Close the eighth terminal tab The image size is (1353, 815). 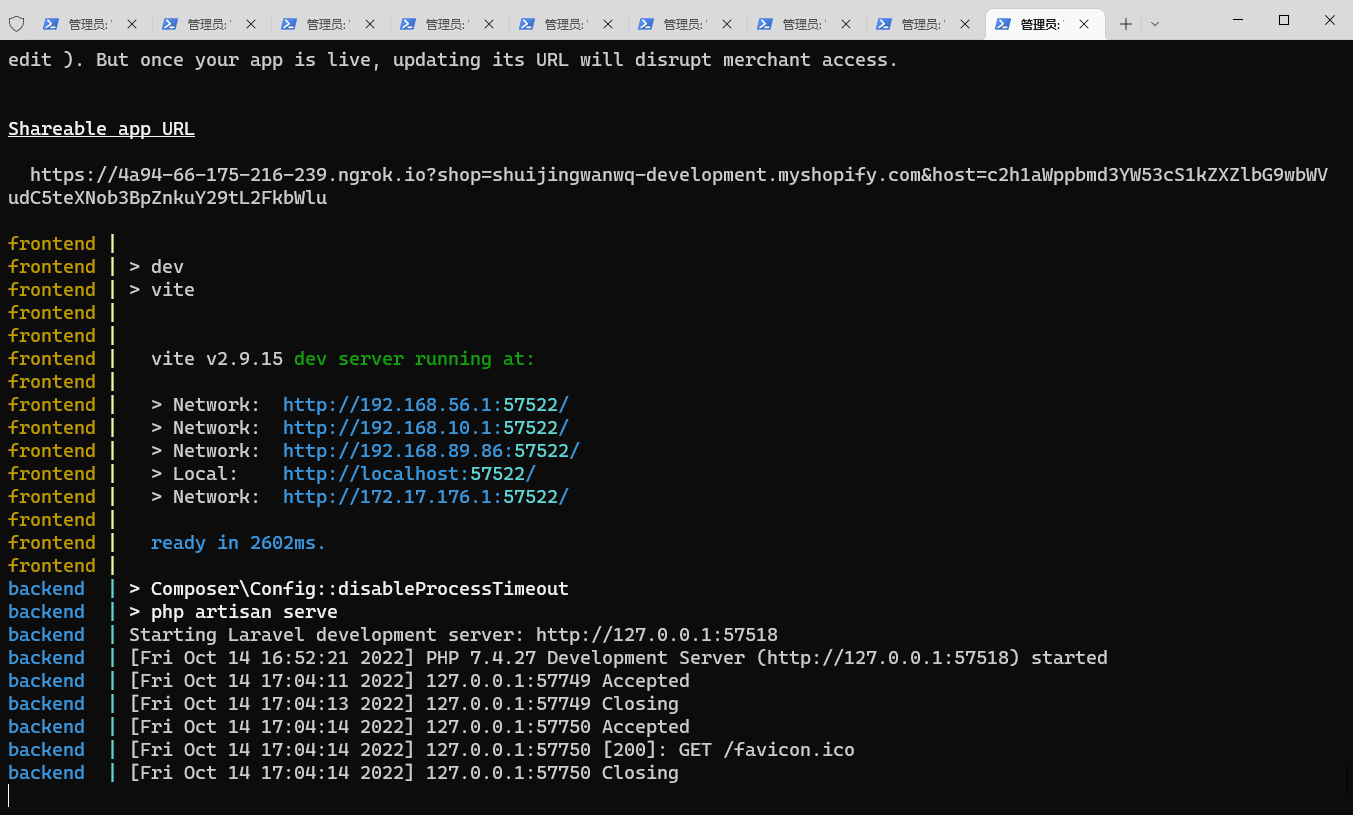(x=965, y=24)
